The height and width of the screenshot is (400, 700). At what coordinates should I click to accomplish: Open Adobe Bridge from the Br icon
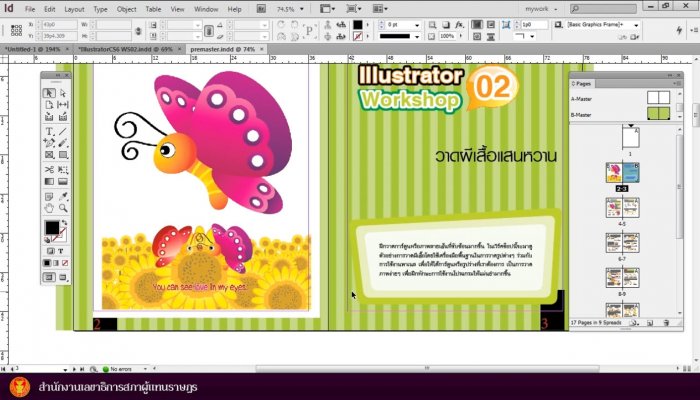[261, 8]
